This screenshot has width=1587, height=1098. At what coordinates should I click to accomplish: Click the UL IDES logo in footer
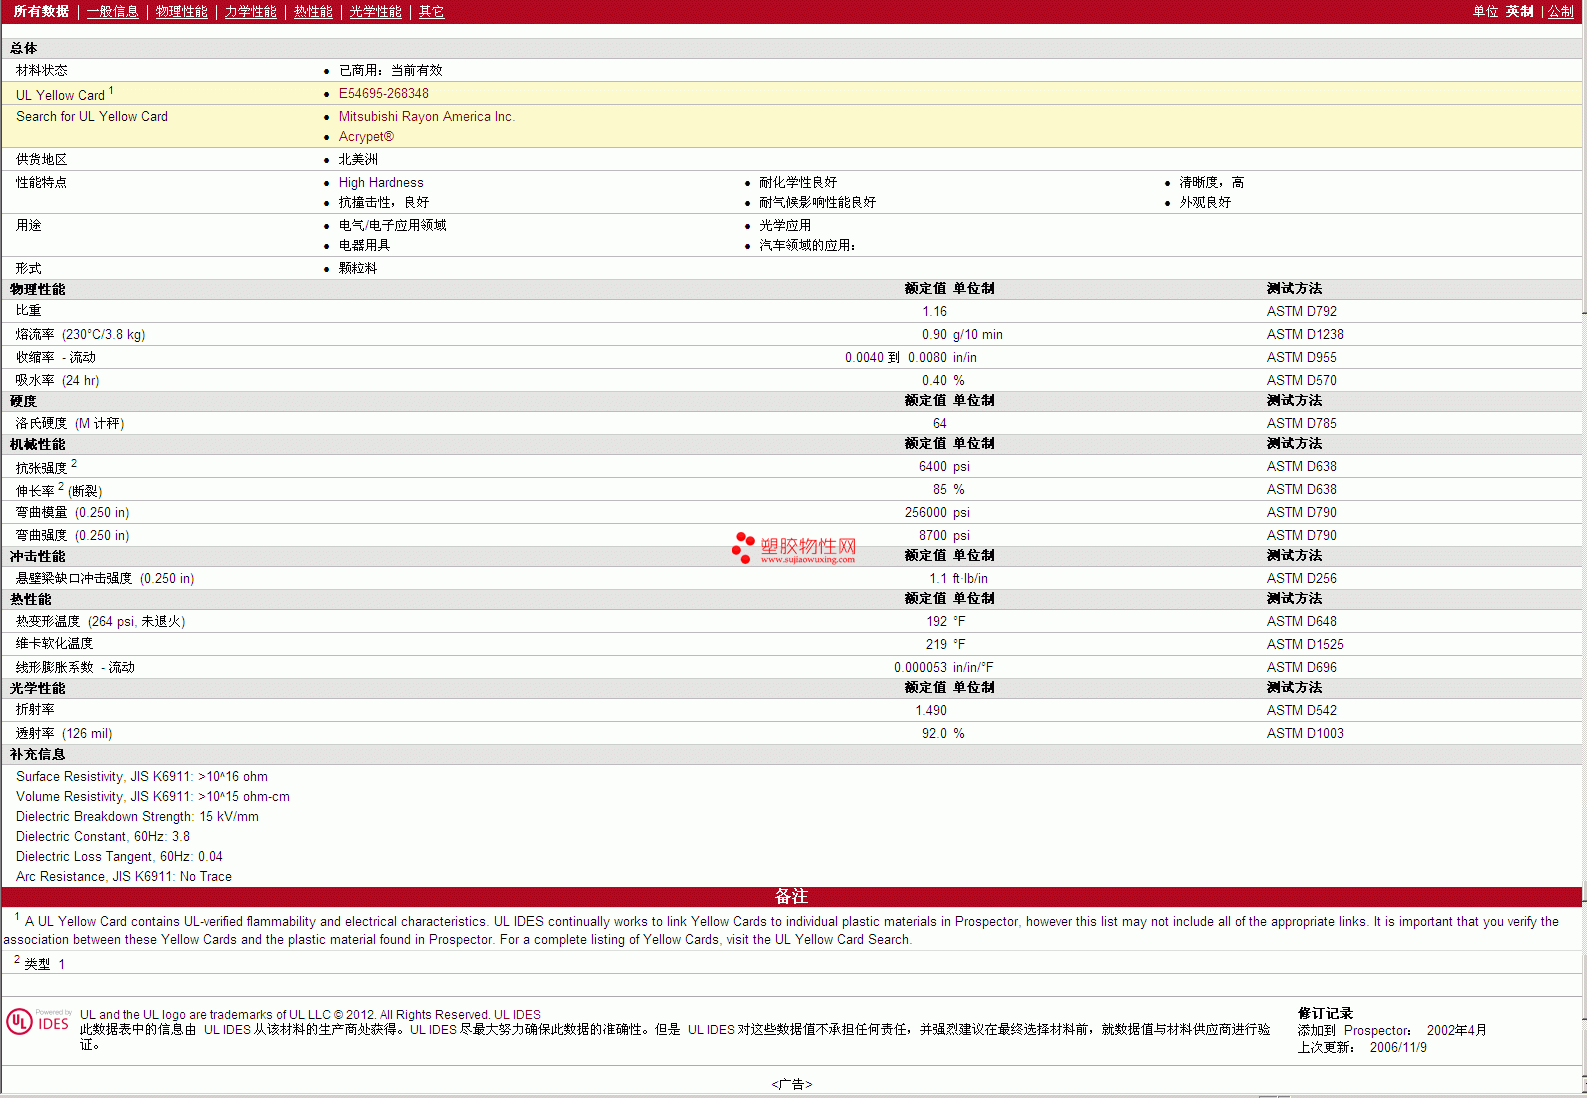click(38, 1021)
